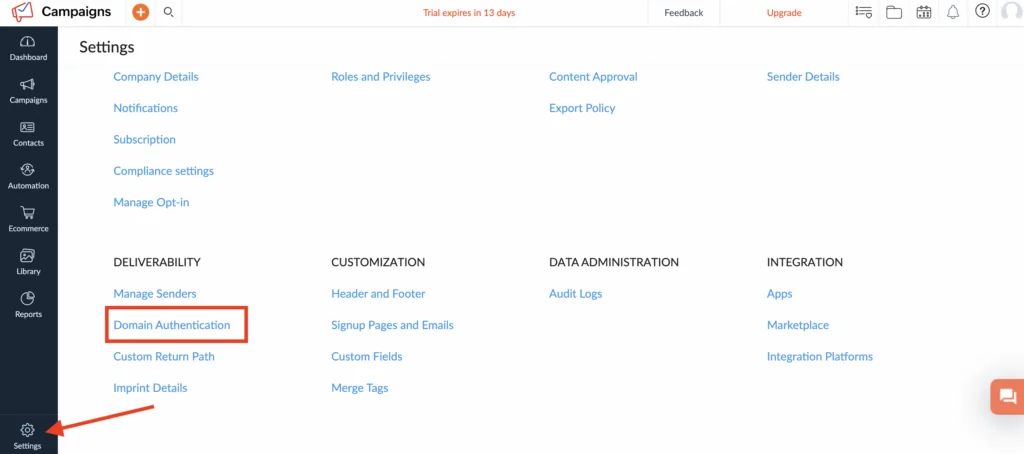Image resolution: width=1024 pixels, height=454 pixels.
Task: Open the Audit Logs link
Action: (575, 293)
